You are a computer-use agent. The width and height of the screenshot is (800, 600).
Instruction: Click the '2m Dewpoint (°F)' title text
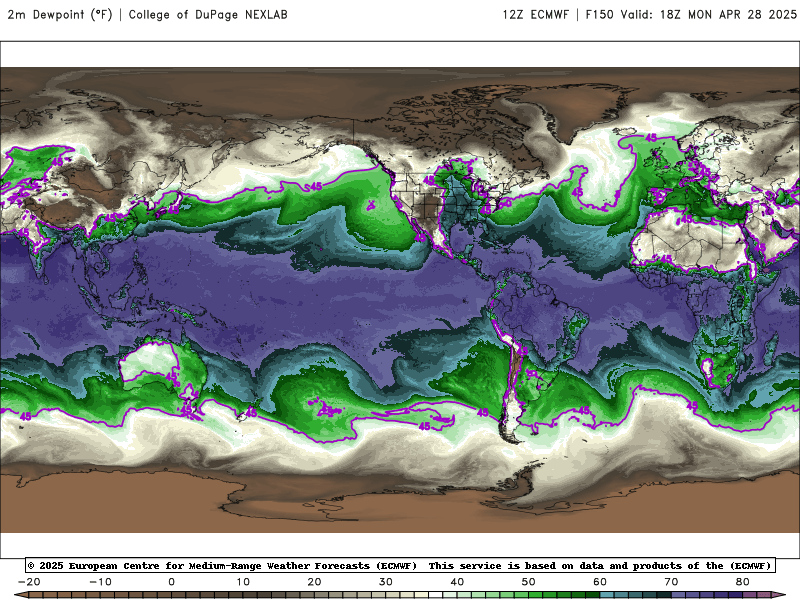(60, 14)
